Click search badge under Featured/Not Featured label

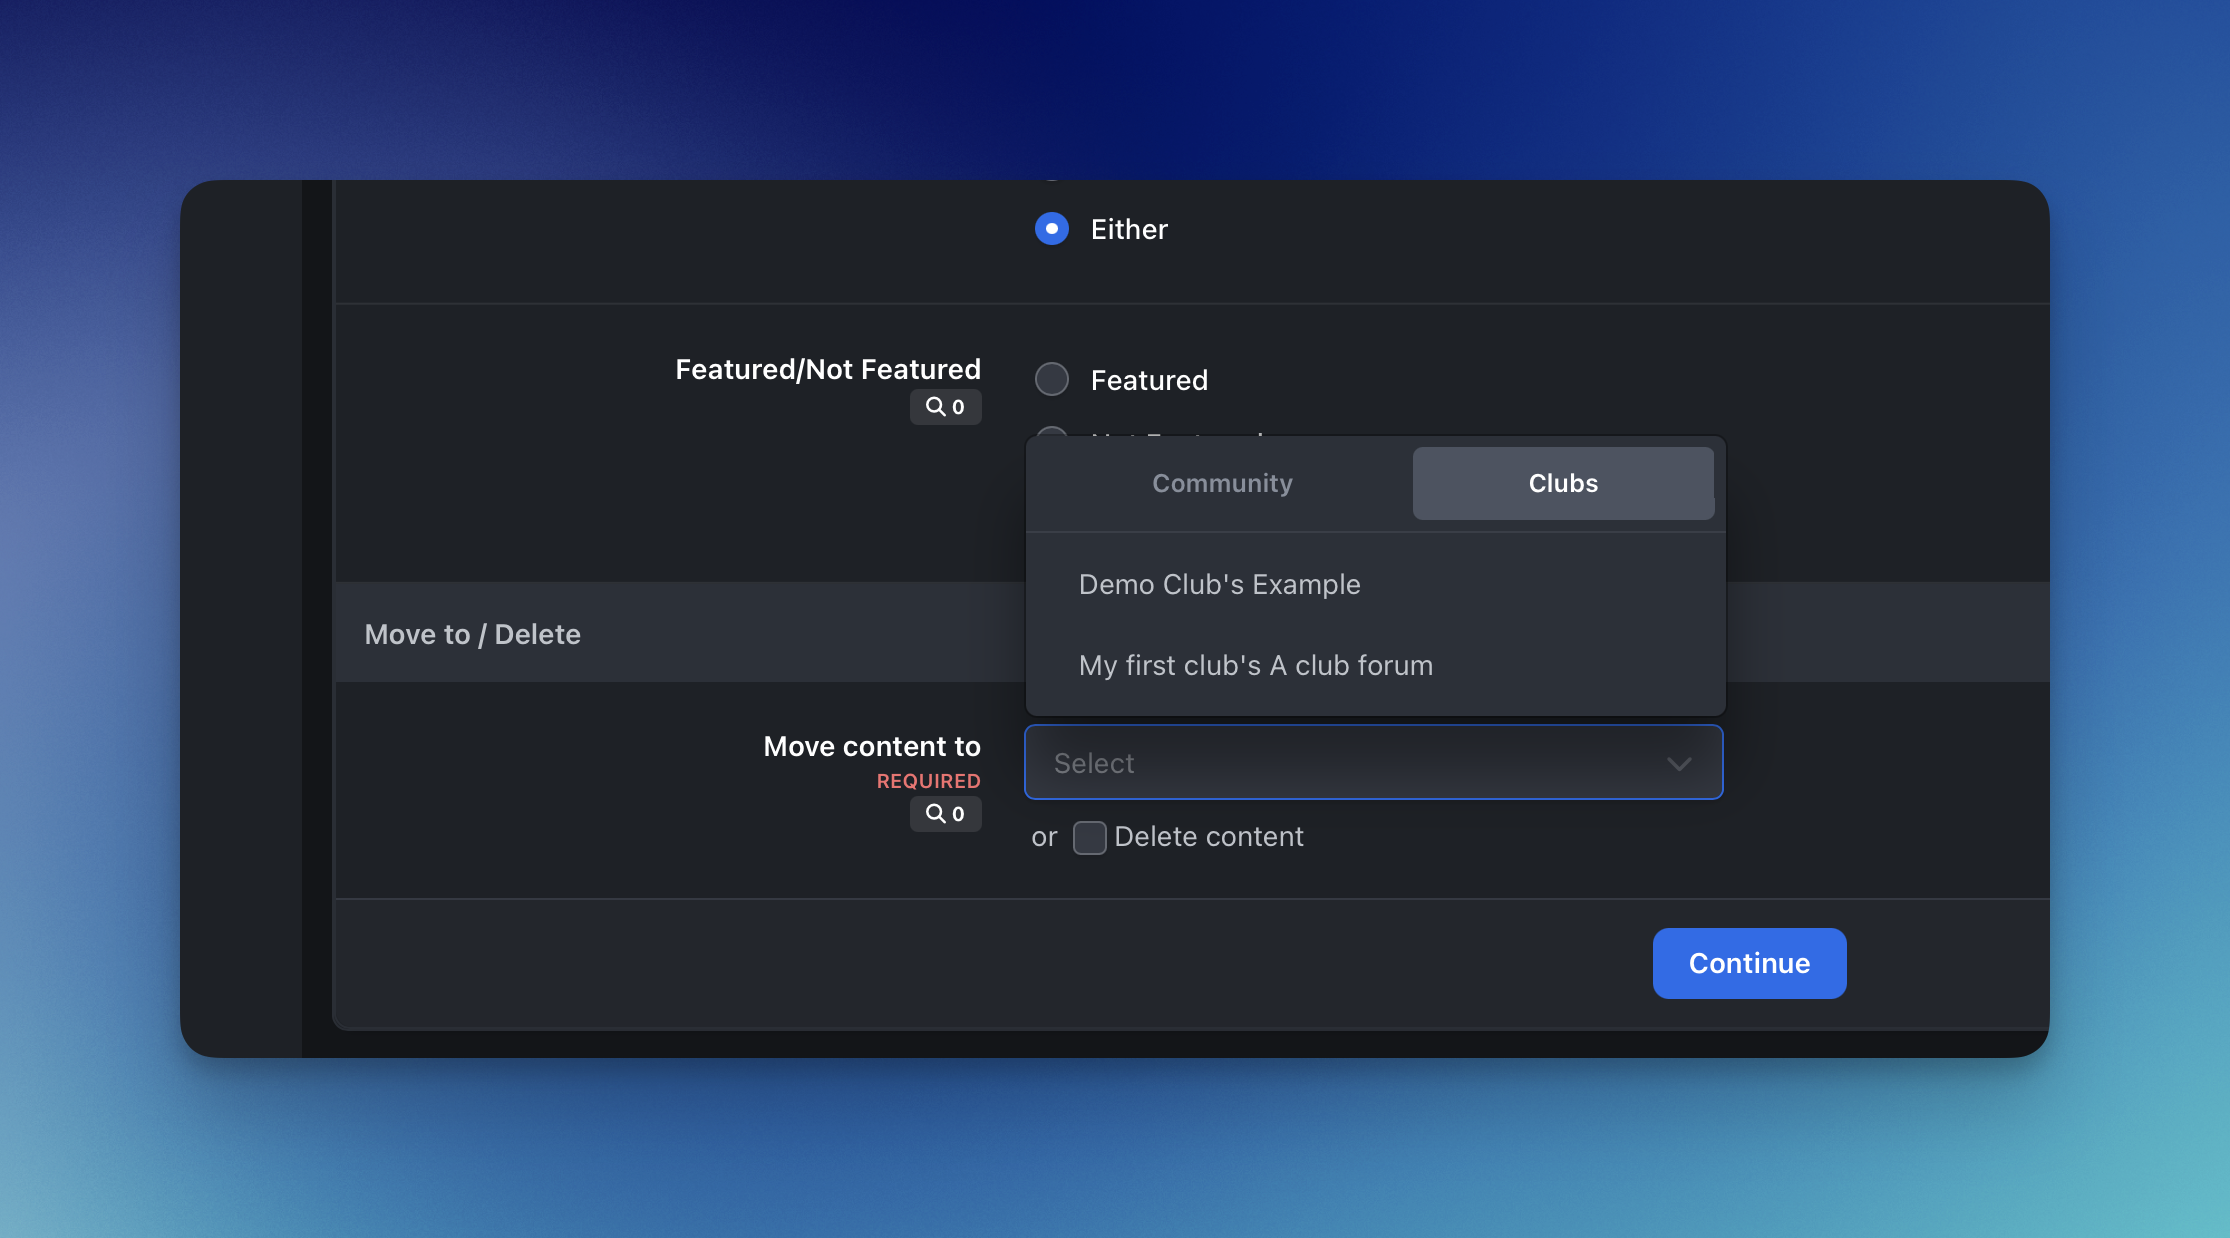[x=945, y=407]
